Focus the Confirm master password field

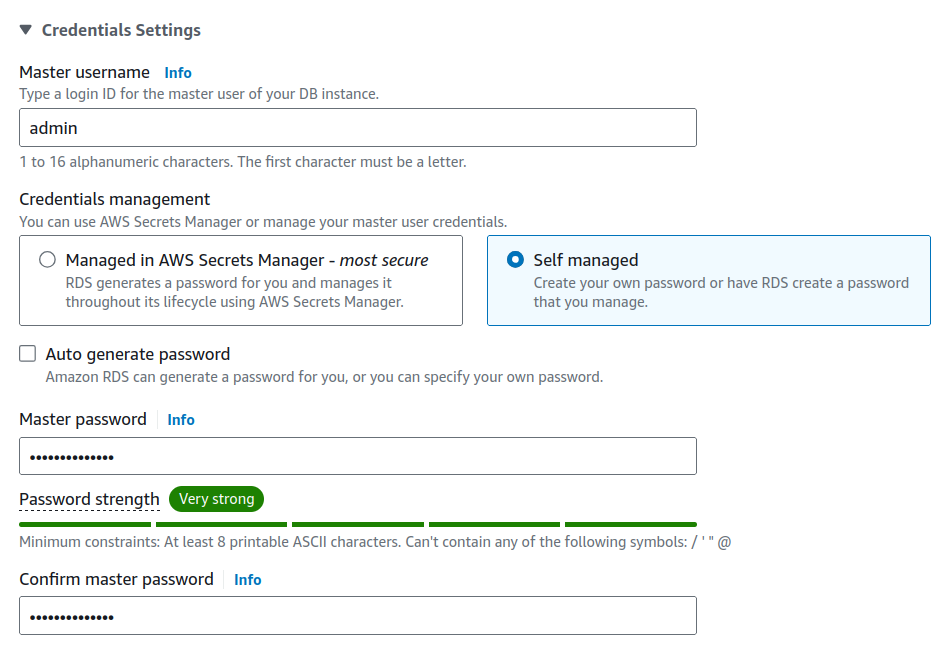(357, 616)
